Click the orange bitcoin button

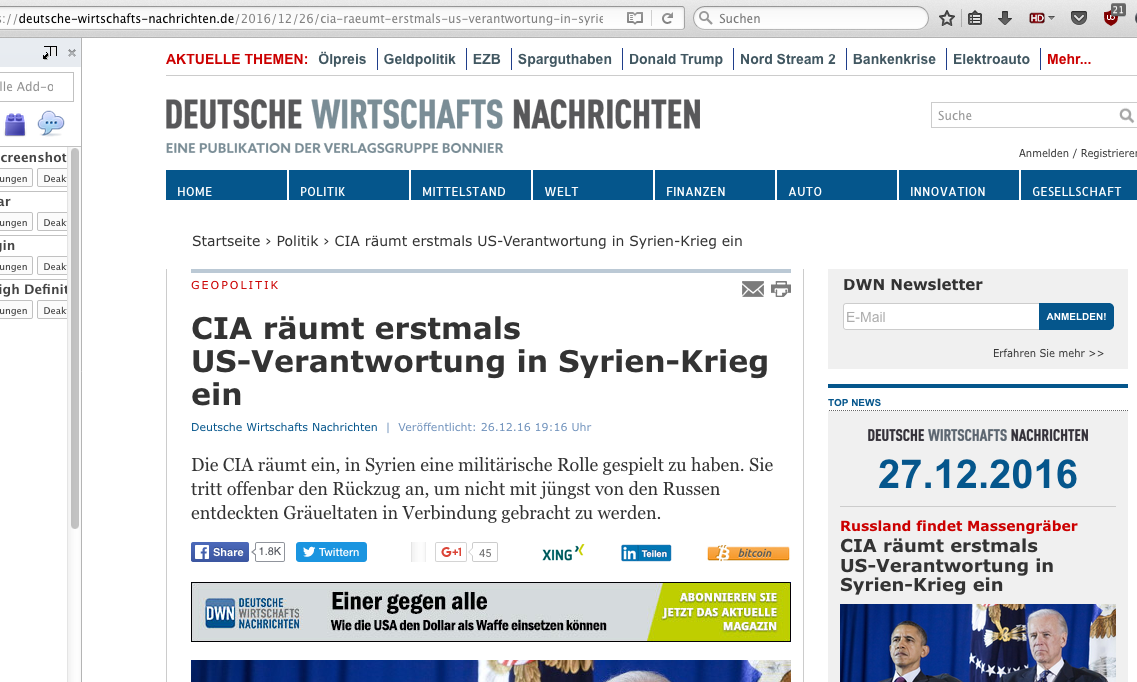[x=748, y=553]
